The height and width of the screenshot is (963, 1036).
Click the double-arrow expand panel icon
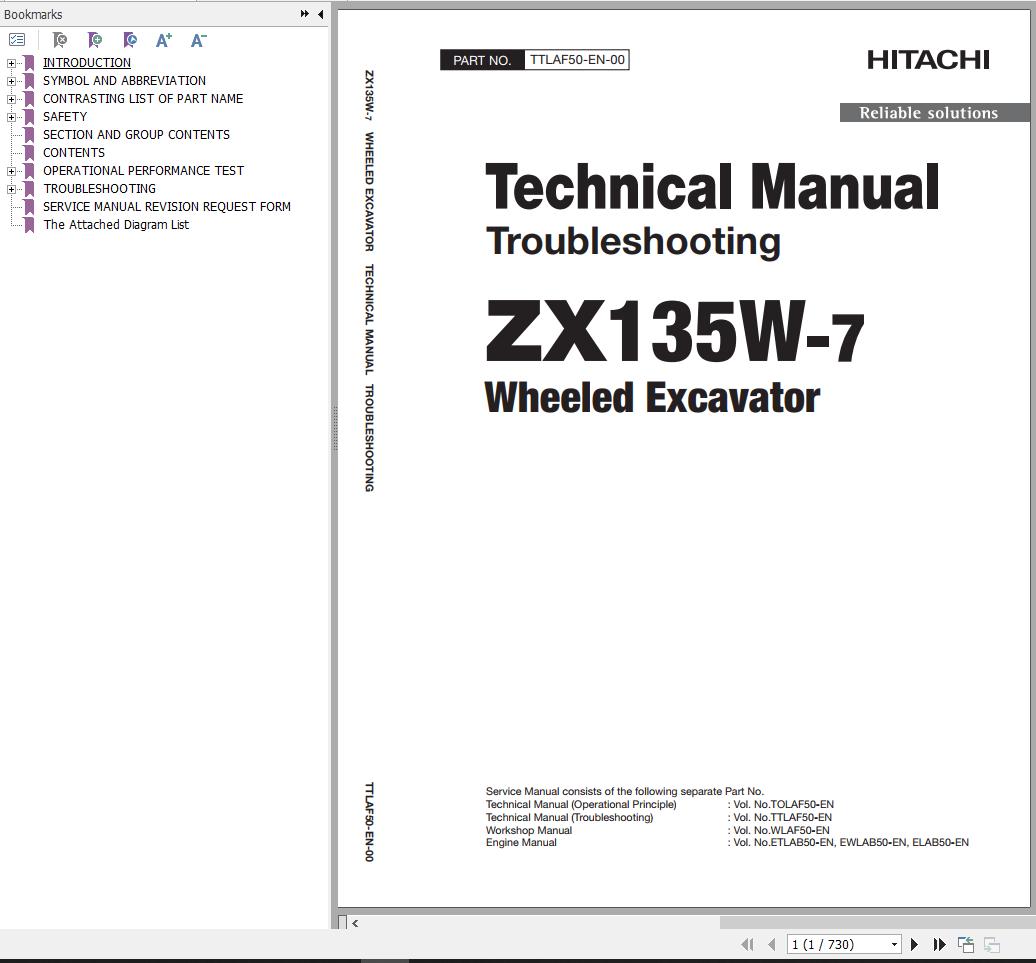click(305, 14)
